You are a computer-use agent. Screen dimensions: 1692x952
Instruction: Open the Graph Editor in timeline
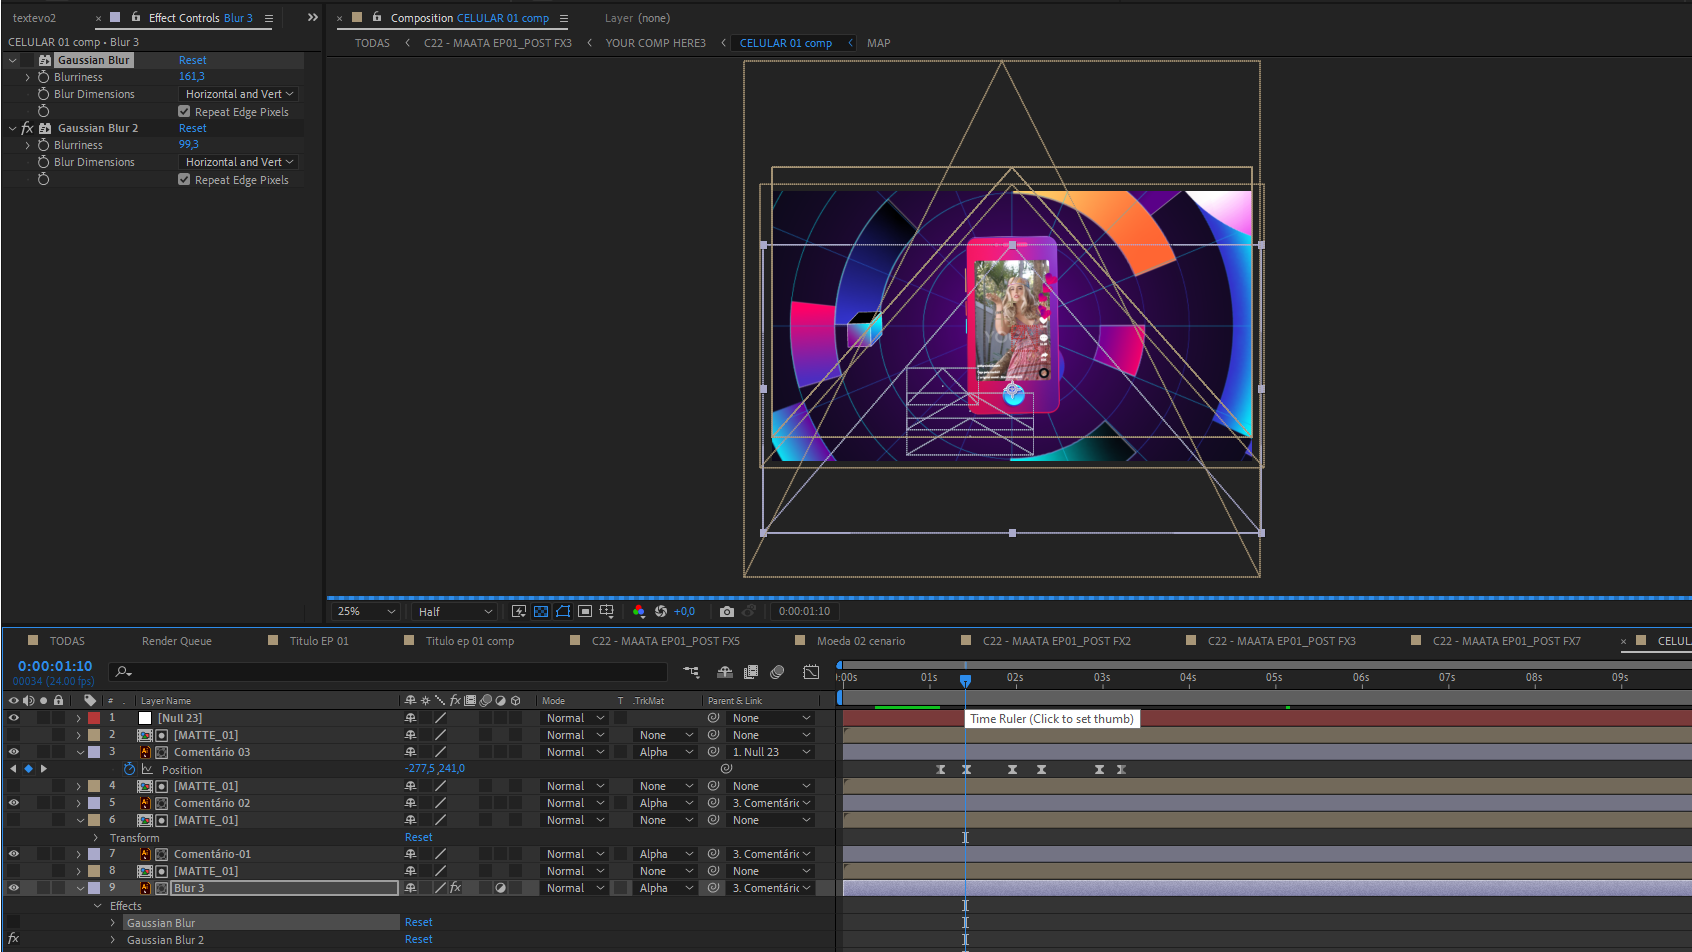[811, 672]
